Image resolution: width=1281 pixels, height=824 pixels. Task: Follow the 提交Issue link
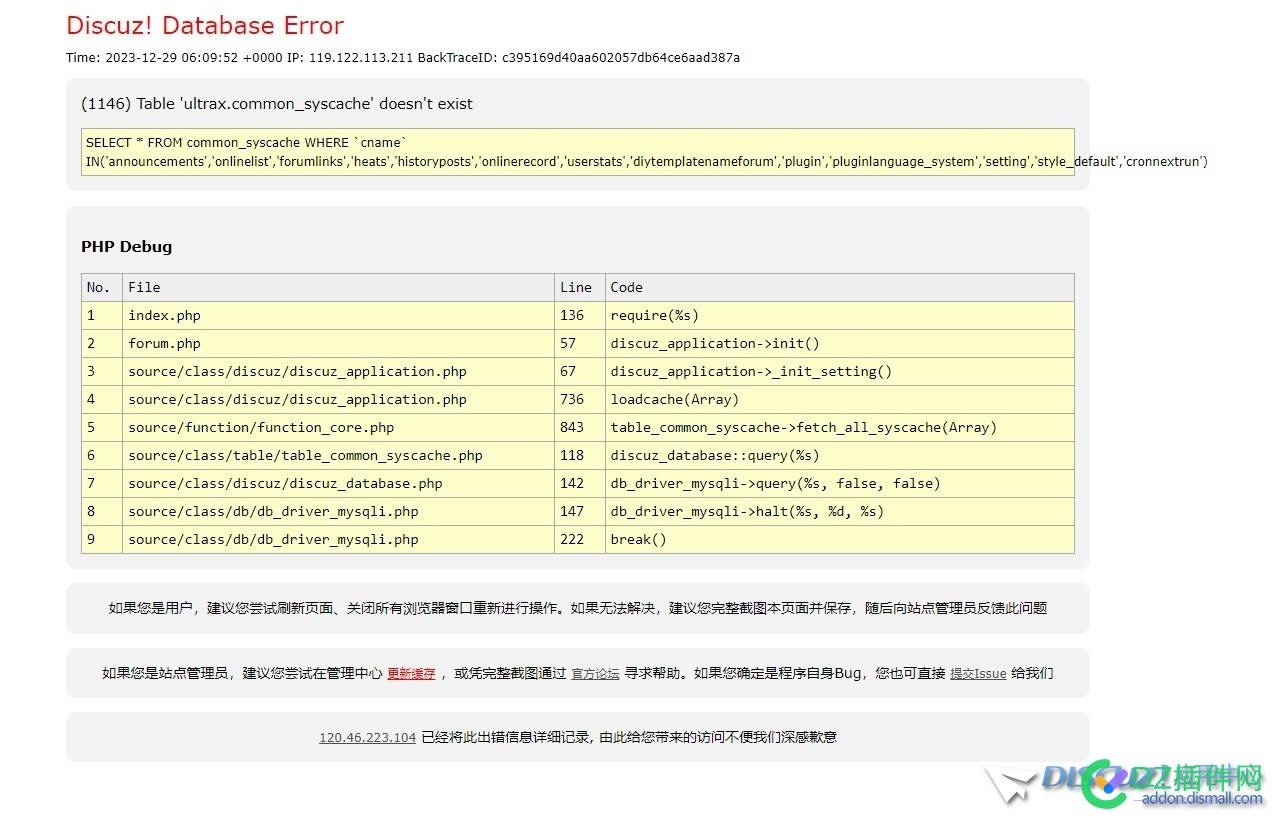click(978, 674)
